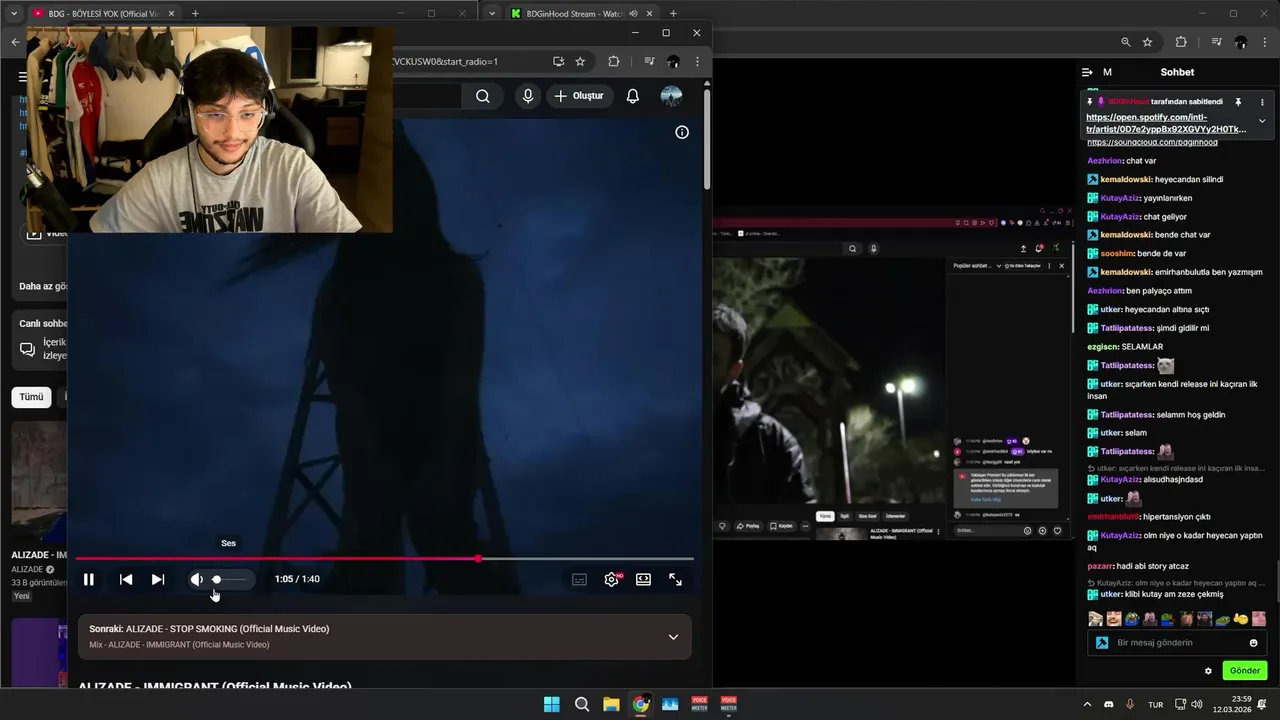Open the chat emoji picker
The width and height of the screenshot is (1280, 720).
tap(1254, 643)
